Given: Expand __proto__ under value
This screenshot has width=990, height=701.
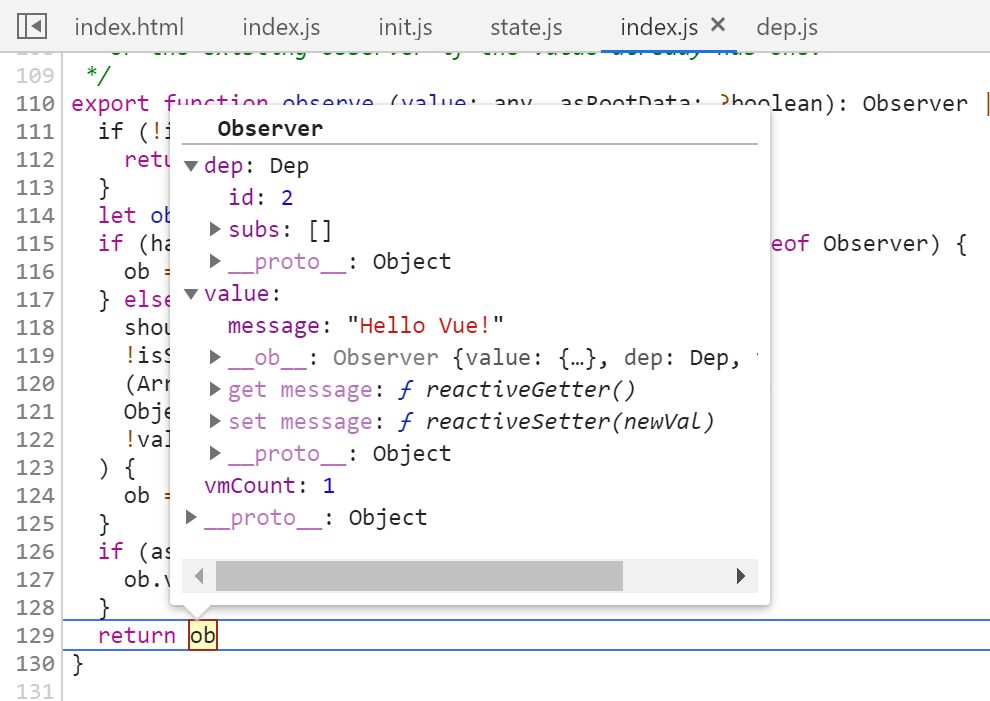Looking at the screenshot, I should pyautogui.click(x=215, y=453).
